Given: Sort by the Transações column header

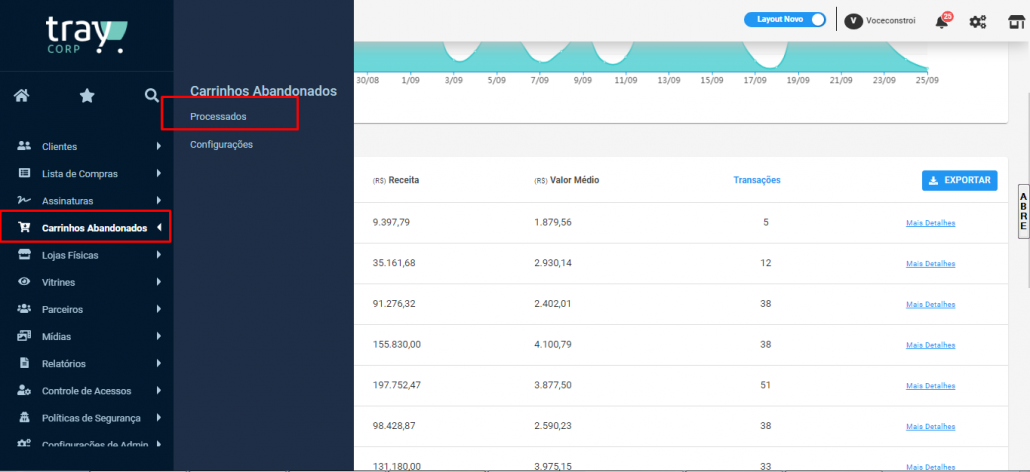Looking at the screenshot, I should [x=757, y=180].
